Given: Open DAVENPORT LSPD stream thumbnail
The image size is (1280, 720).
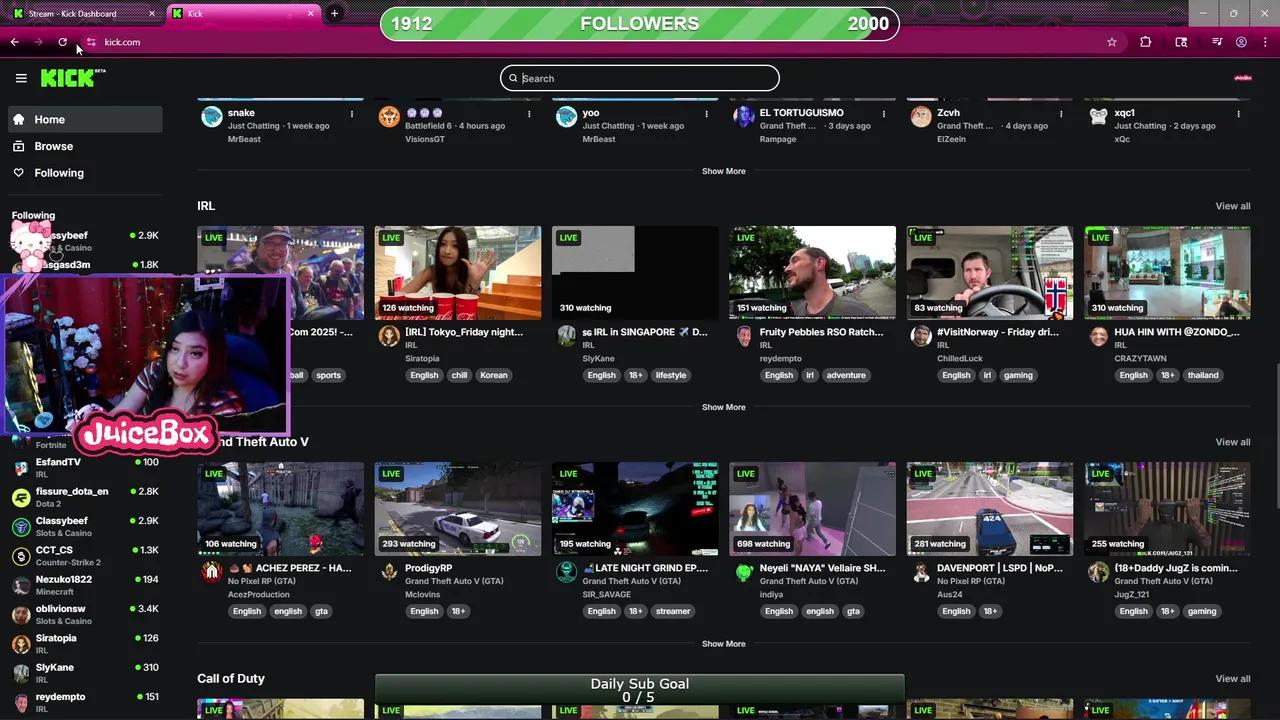Looking at the screenshot, I should point(990,509).
